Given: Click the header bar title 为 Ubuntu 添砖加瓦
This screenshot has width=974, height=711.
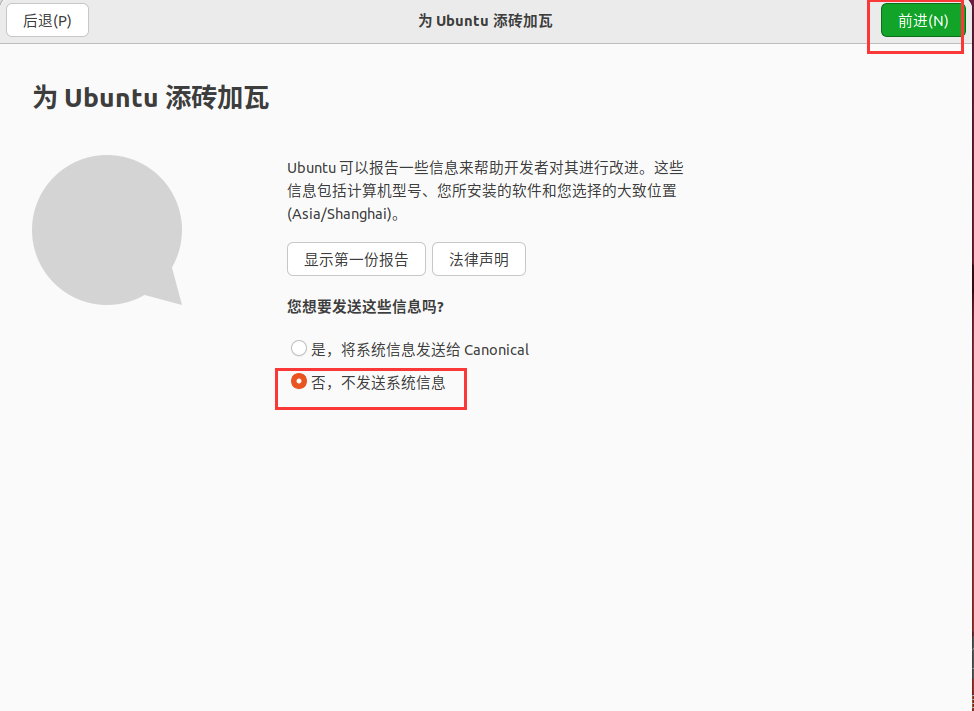Looking at the screenshot, I should [x=485, y=20].
